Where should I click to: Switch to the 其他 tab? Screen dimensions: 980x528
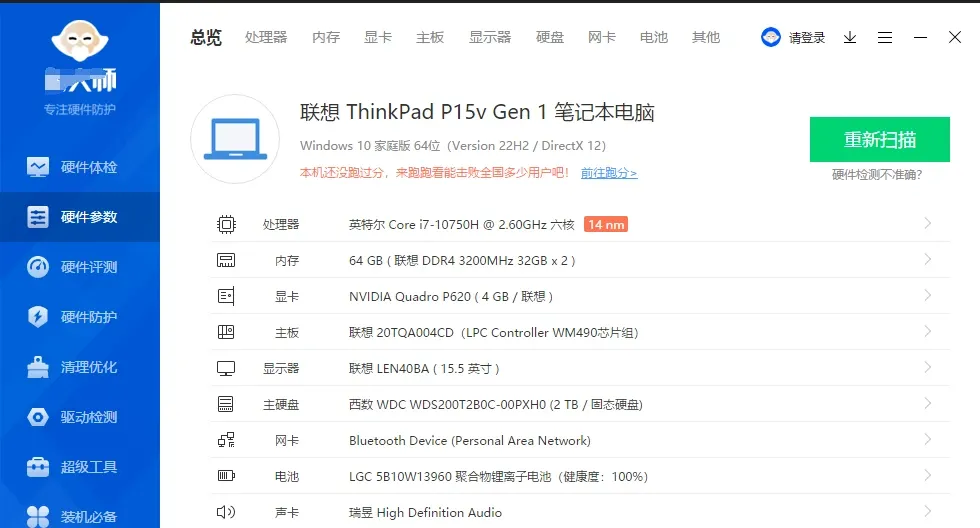click(706, 37)
